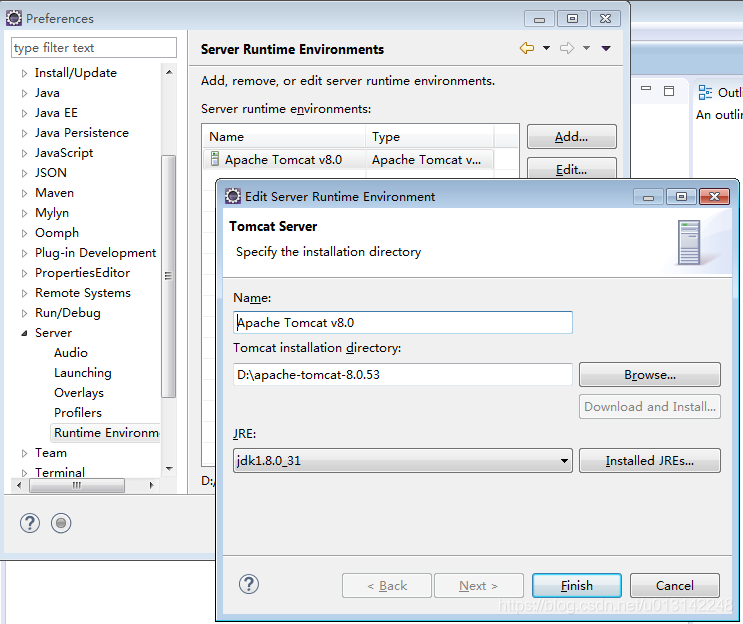The width and height of the screenshot is (743, 624).
Task: Click the Tomcat server icon in table row
Action: click(x=215, y=159)
